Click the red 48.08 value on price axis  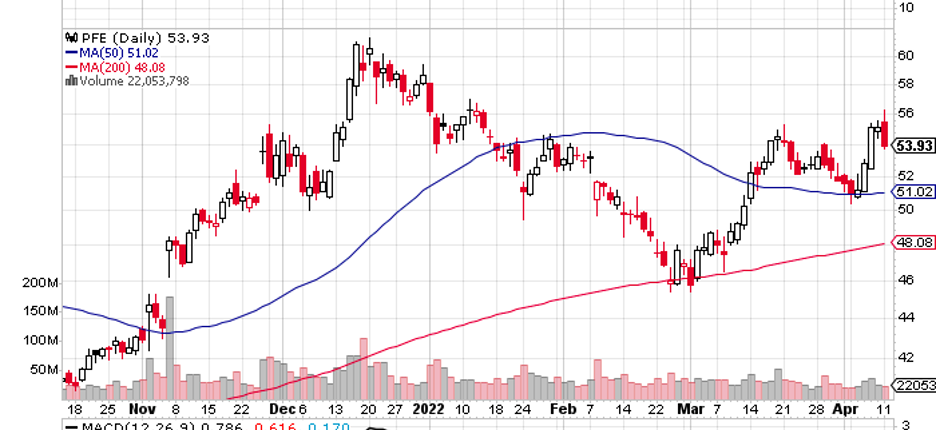(914, 242)
